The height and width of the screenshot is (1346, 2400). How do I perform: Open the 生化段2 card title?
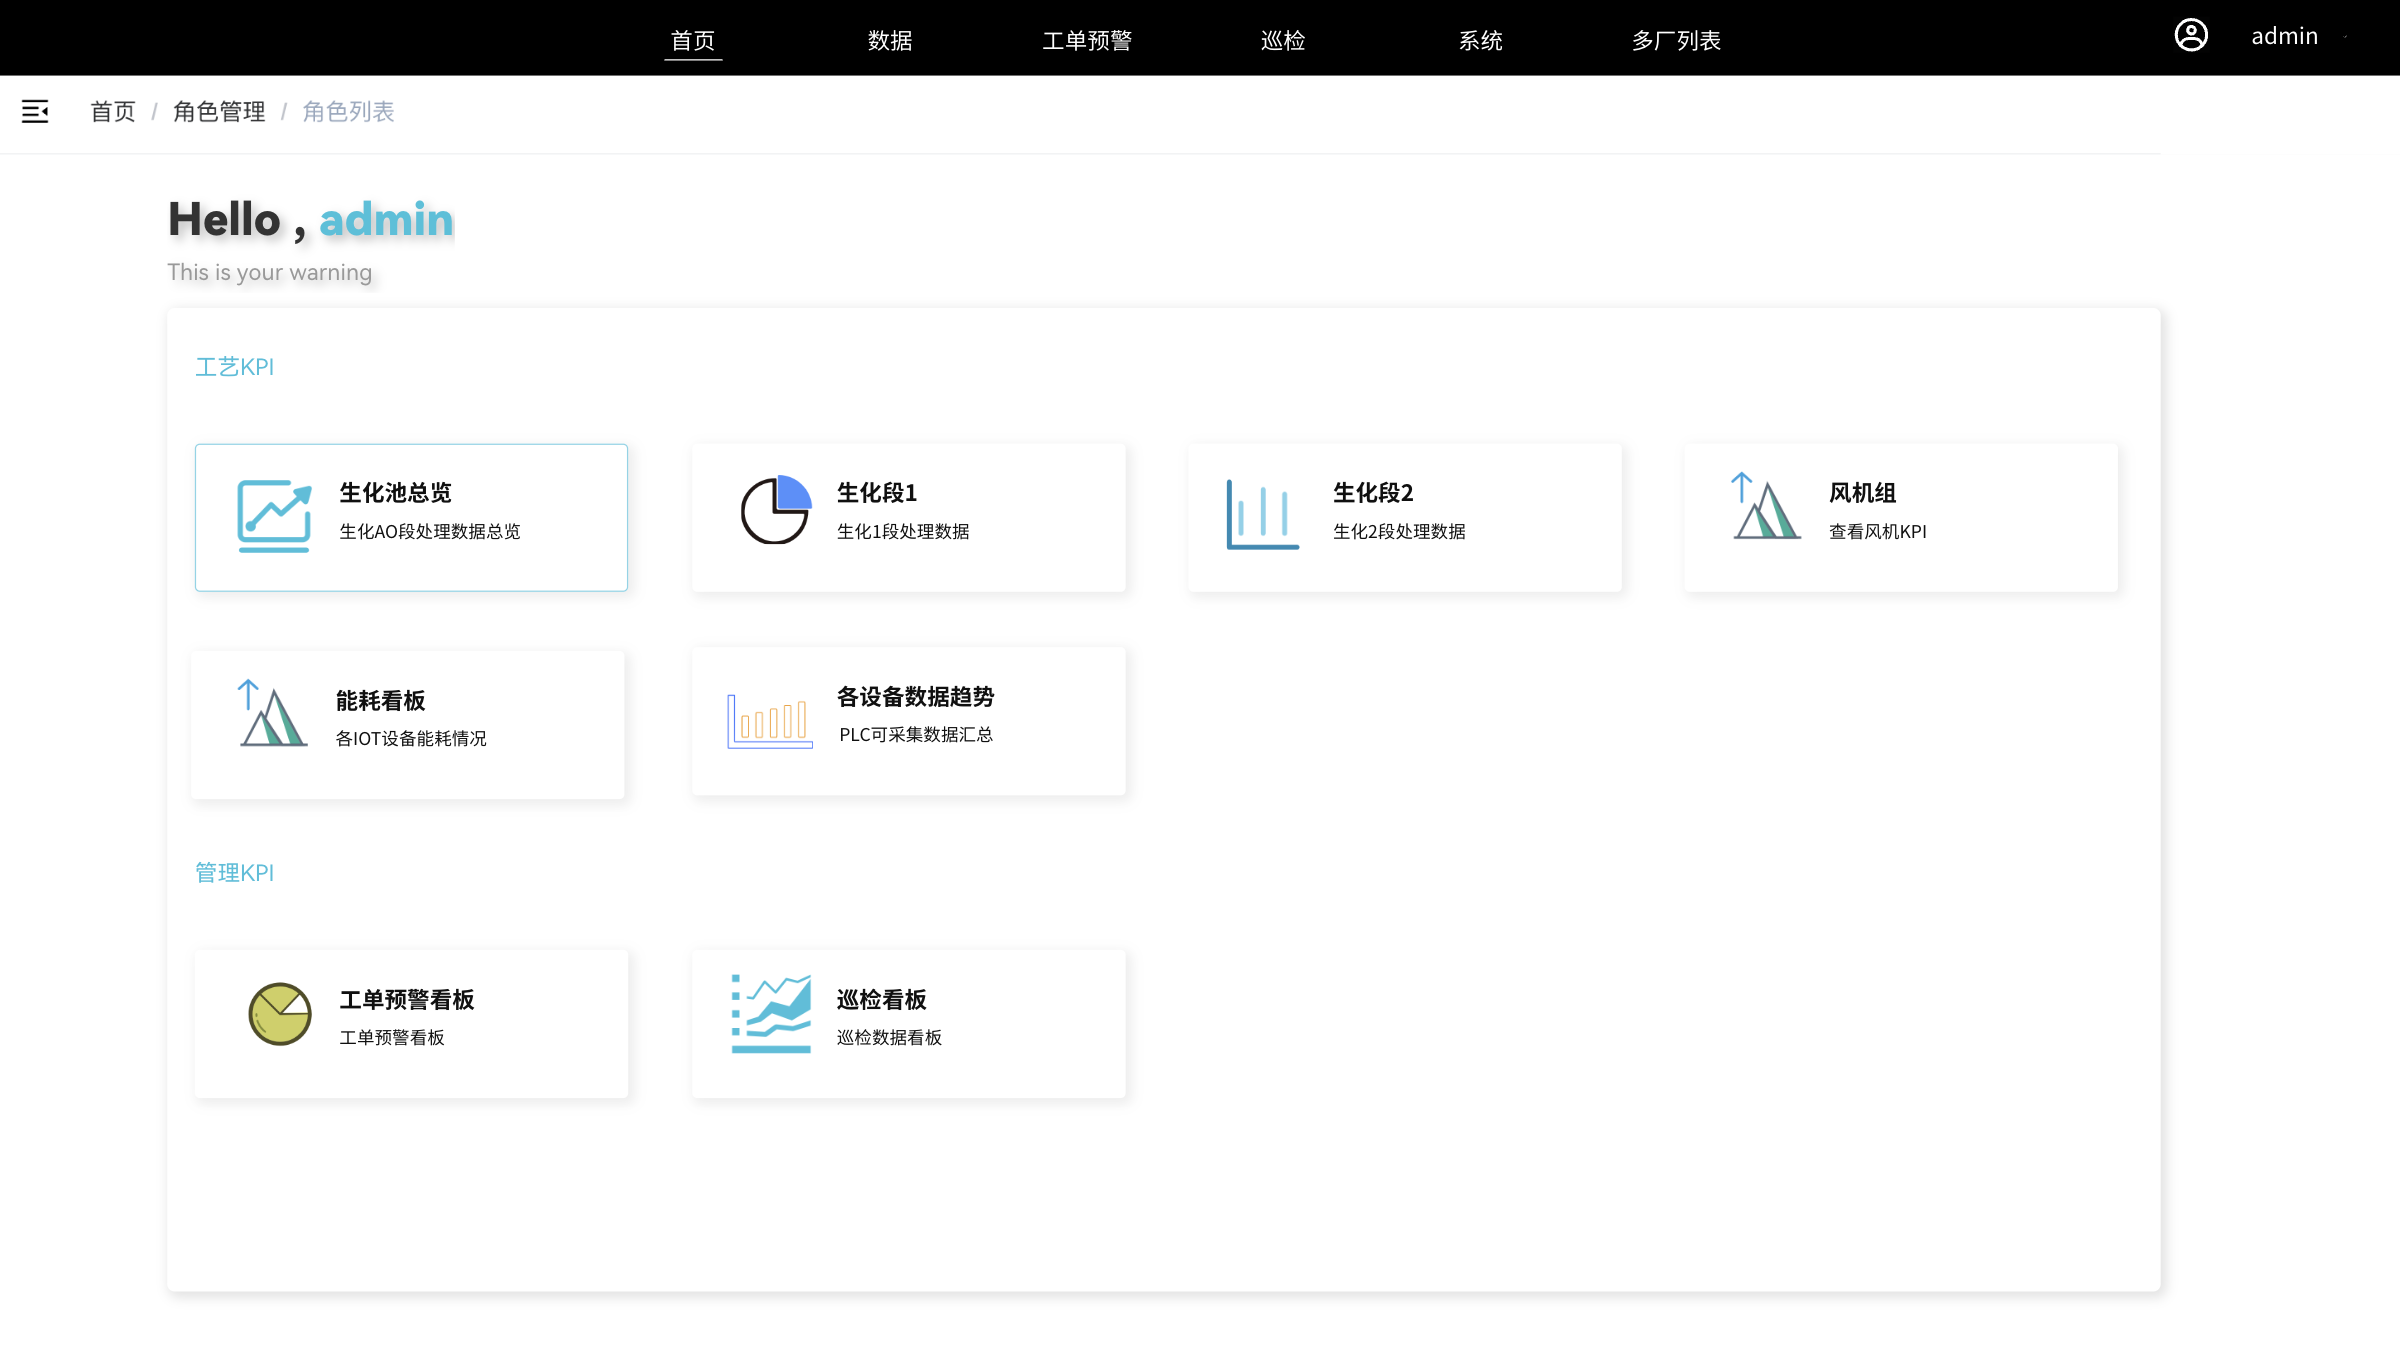[x=1373, y=493]
